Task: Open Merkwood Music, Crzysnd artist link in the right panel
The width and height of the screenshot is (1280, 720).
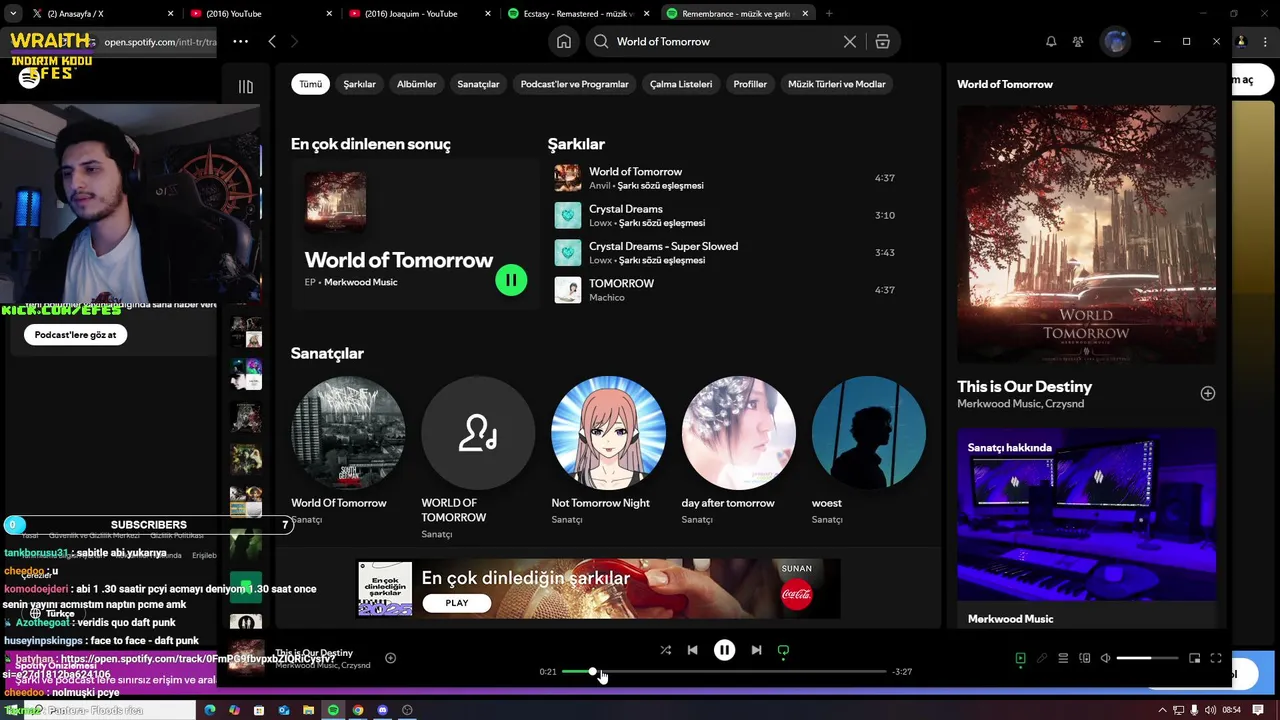Action: 1020,404
